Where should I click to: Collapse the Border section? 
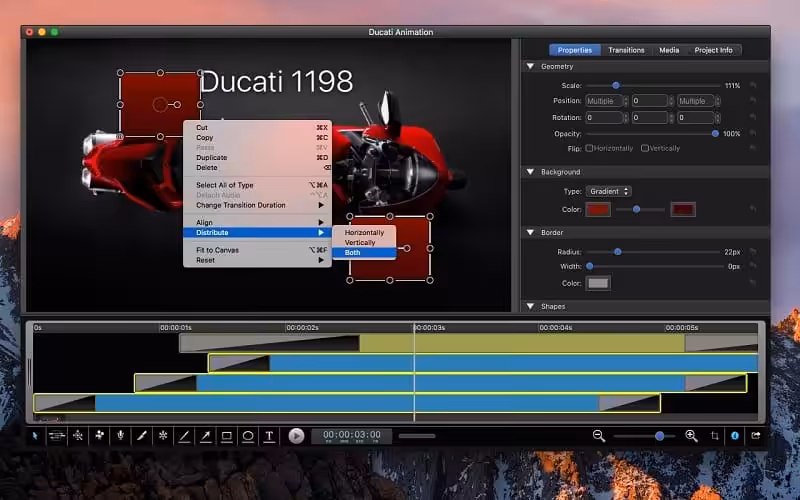point(530,232)
